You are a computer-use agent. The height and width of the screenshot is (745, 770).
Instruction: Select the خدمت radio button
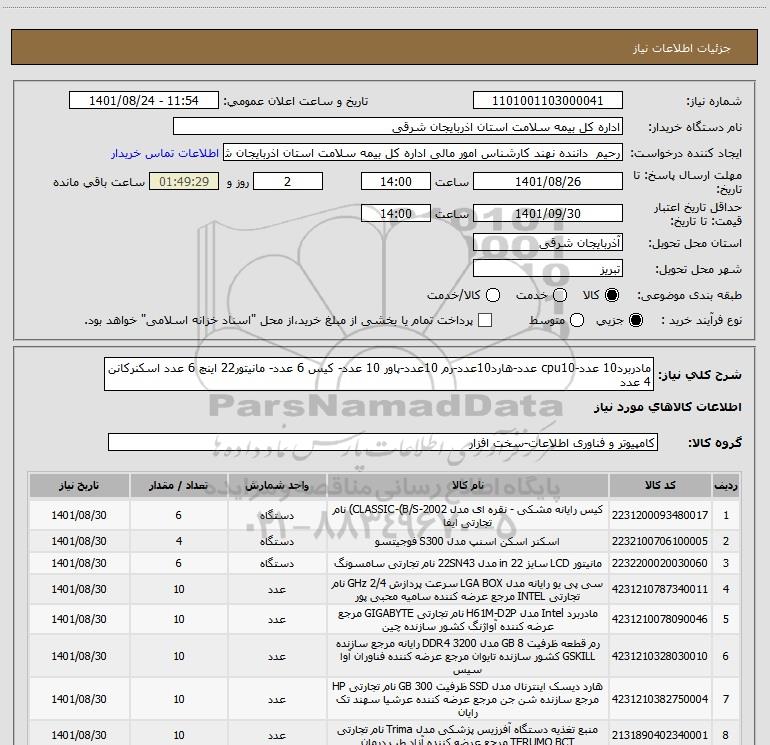[x=560, y=295]
